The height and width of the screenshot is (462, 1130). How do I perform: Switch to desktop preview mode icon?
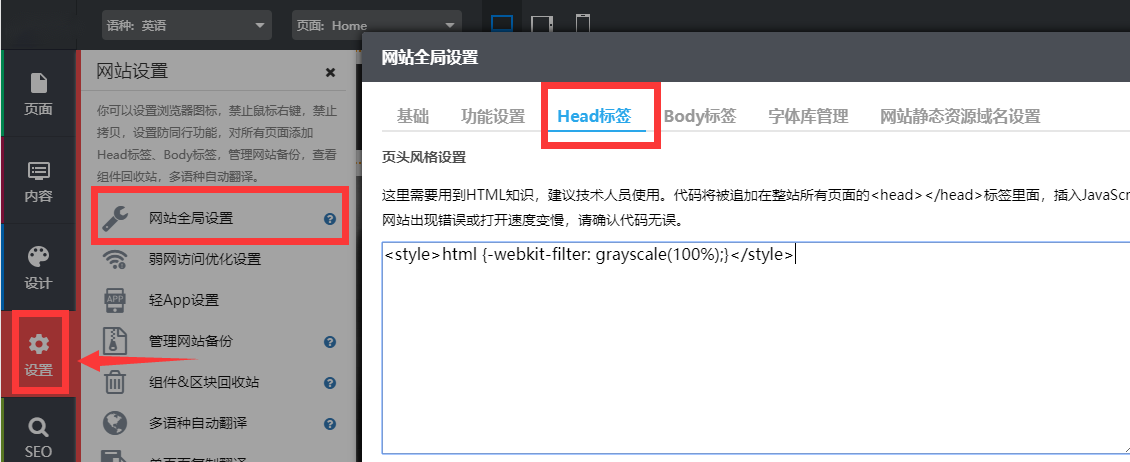502,24
